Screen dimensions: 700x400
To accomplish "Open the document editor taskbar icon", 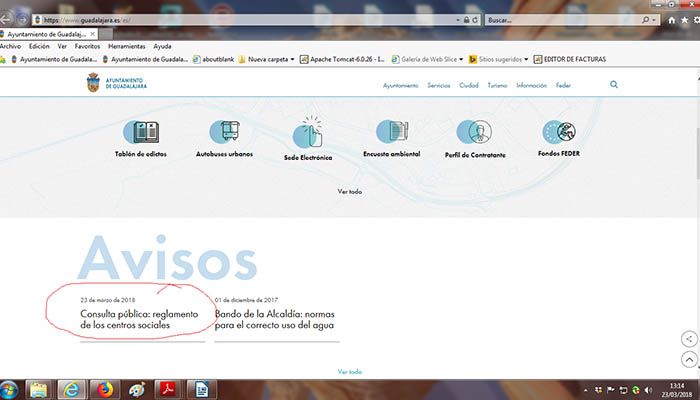I will [201, 390].
